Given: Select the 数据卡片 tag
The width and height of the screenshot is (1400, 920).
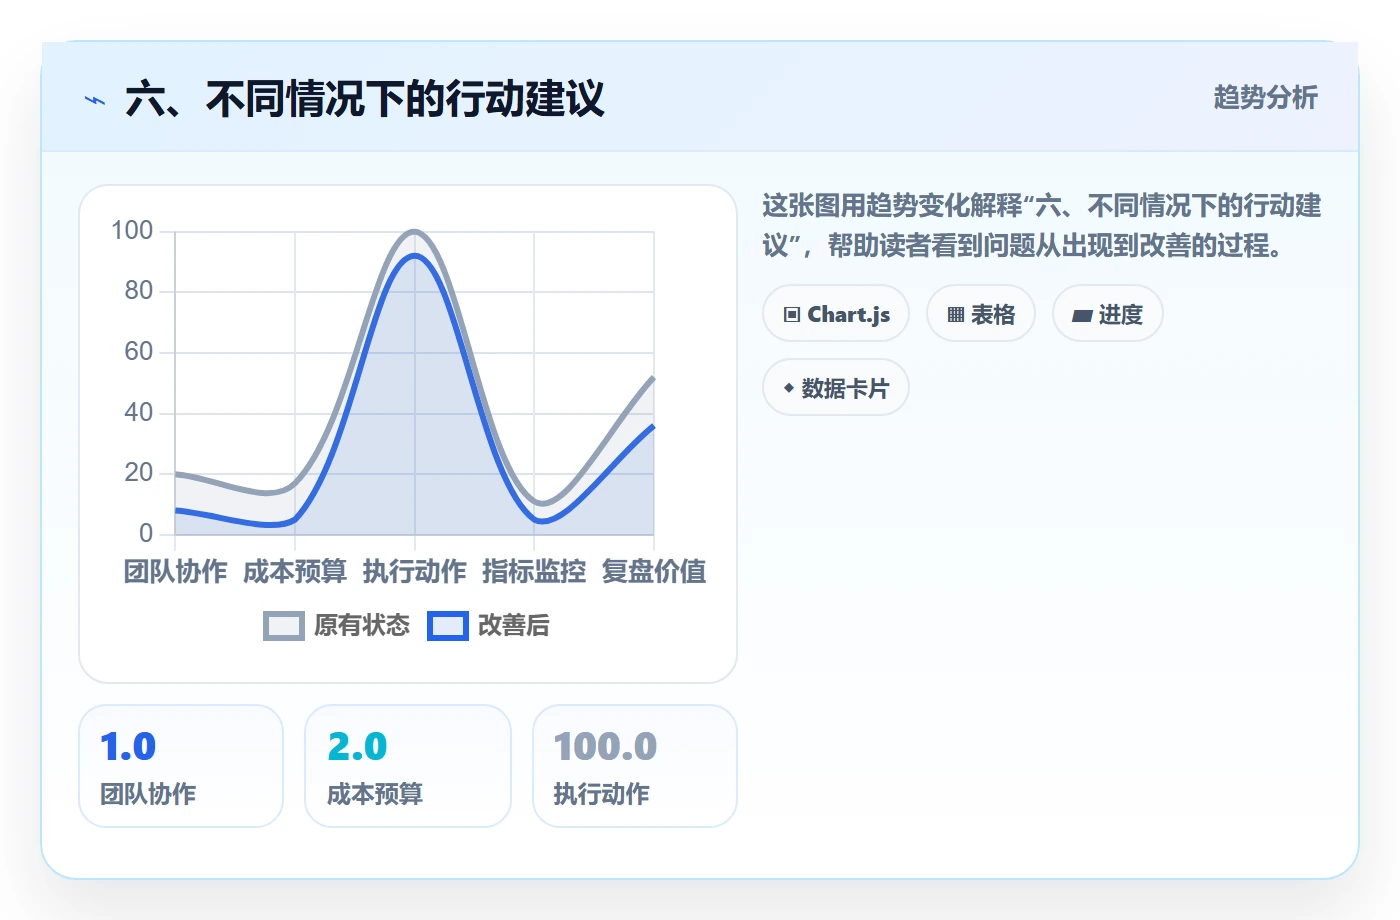Looking at the screenshot, I should [x=836, y=388].
